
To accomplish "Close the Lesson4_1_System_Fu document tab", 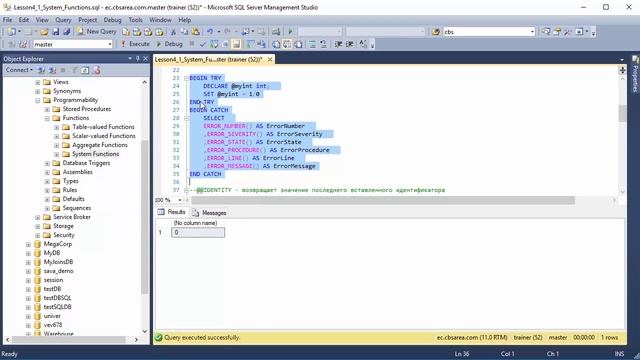I will click(270, 60).
